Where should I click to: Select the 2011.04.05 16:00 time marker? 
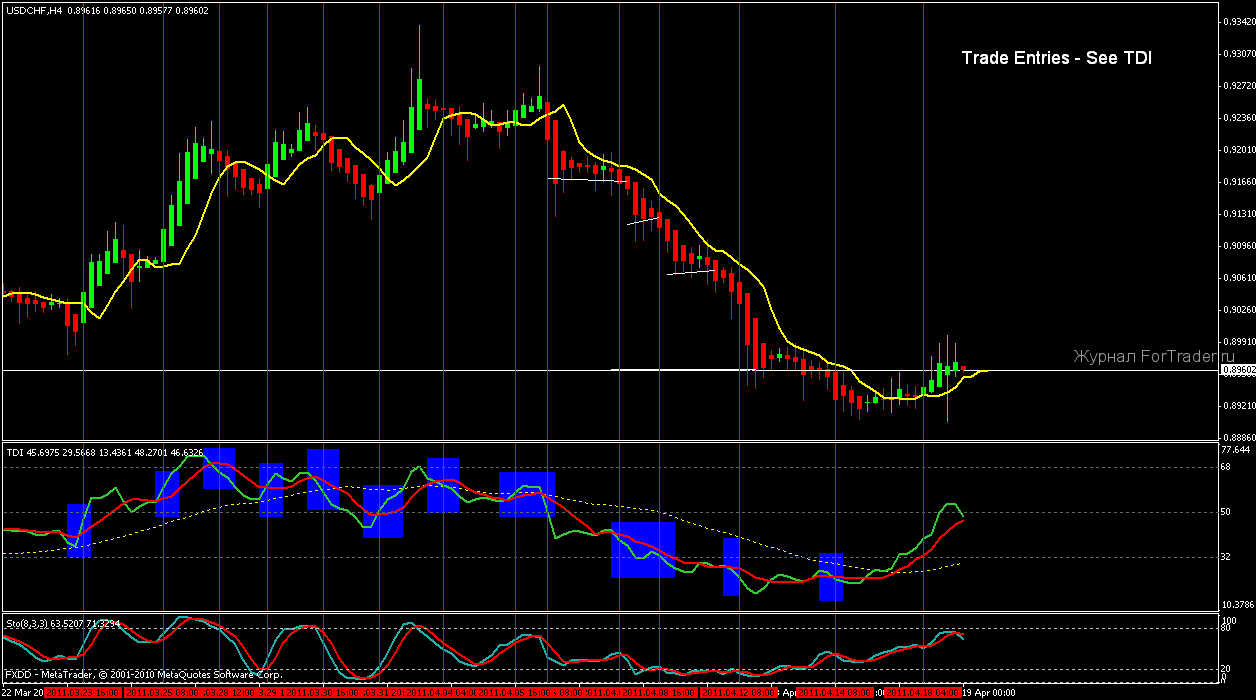(514, 692)
